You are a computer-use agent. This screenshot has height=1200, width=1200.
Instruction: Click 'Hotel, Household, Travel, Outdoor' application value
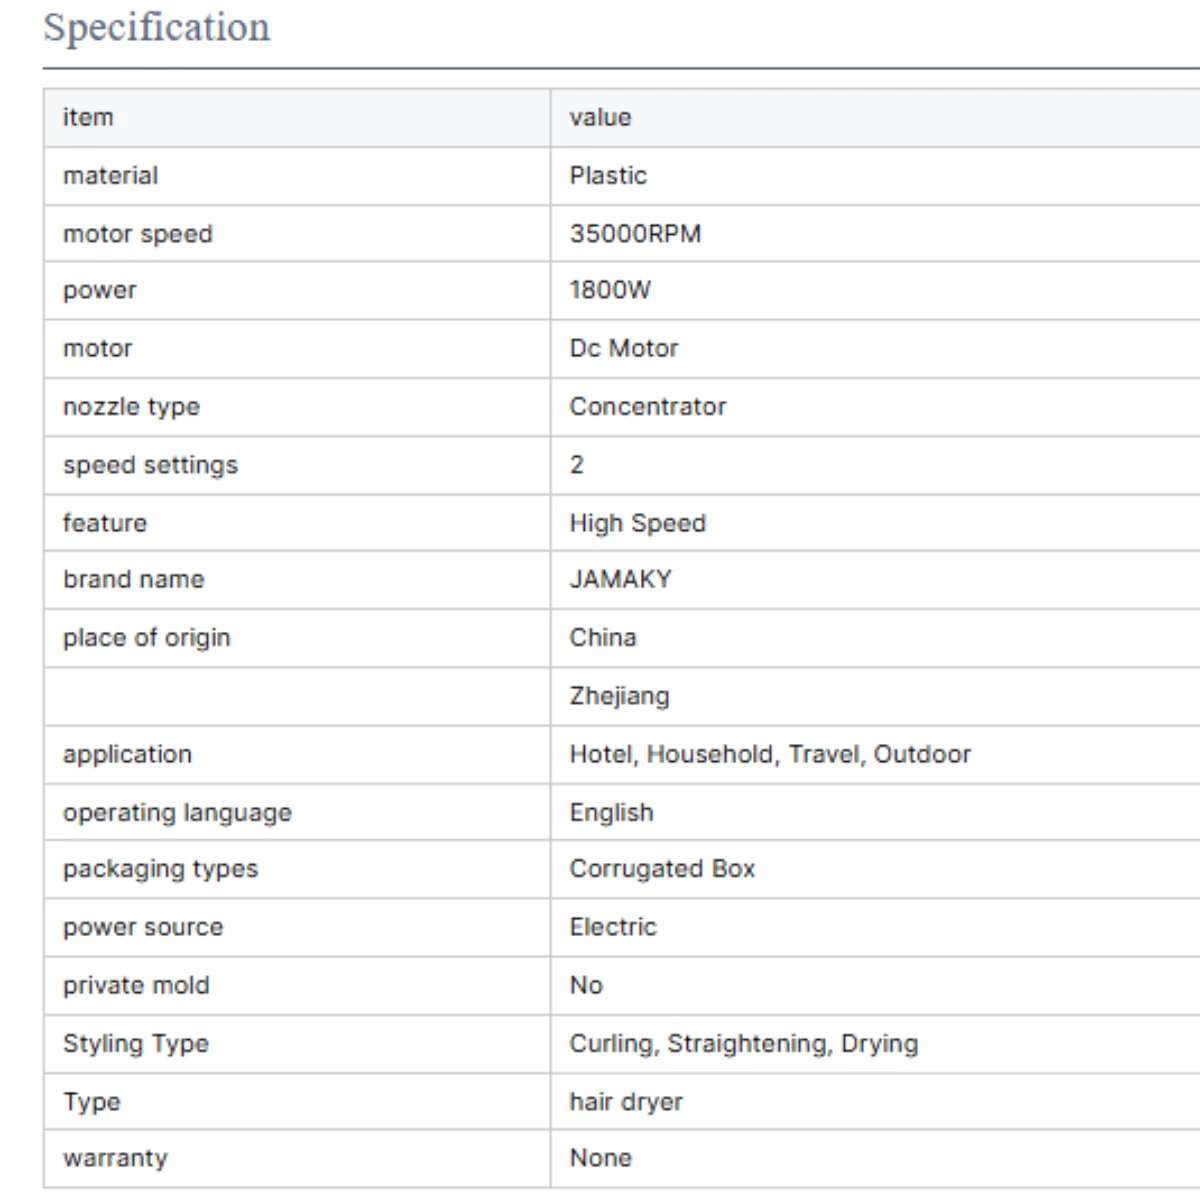770,754
